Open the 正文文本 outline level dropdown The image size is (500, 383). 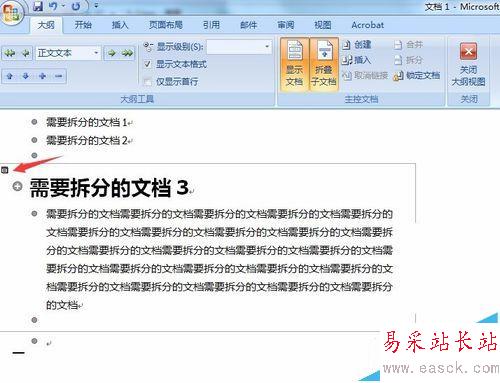[x=96, y=53]
